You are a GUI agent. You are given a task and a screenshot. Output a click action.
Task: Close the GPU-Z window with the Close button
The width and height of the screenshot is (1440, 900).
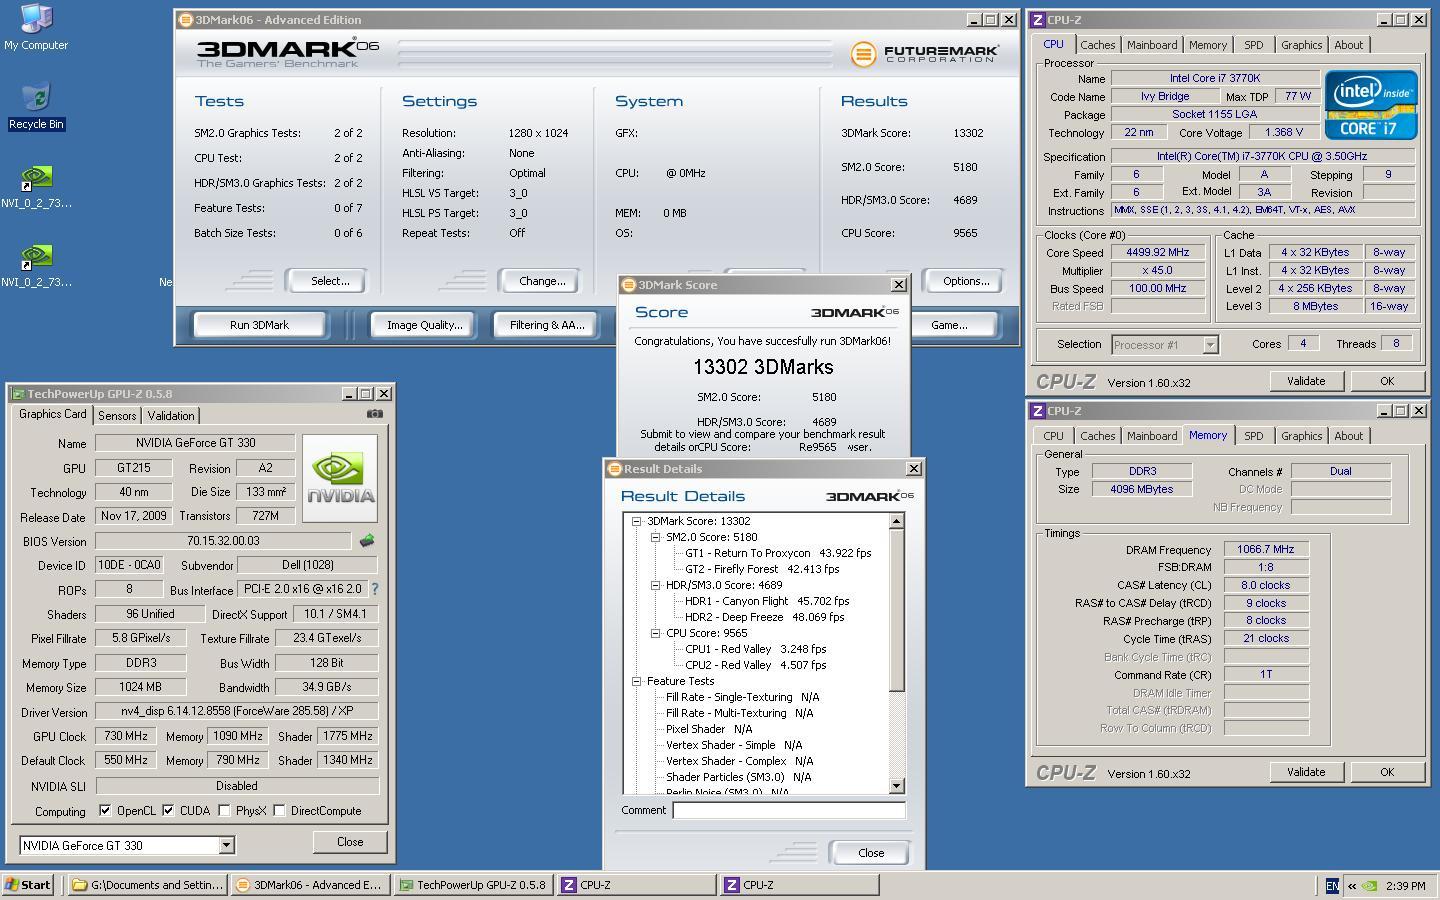[350, 842]
